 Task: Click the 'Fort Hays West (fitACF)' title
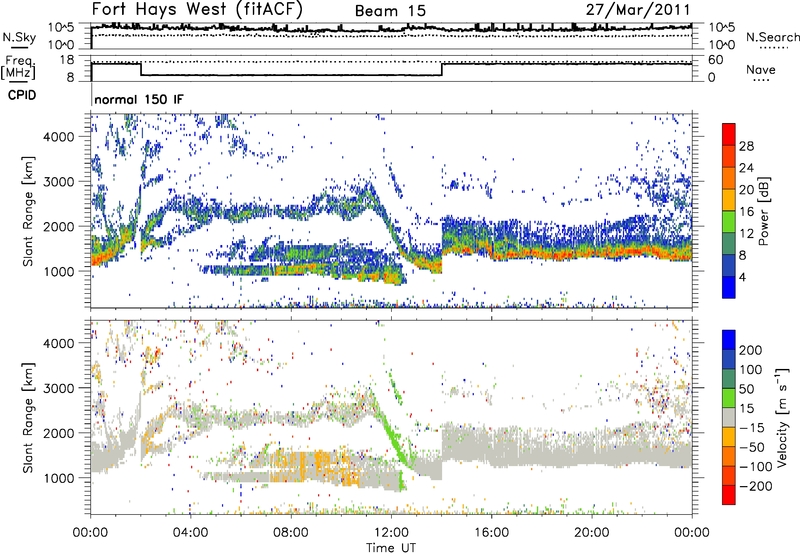[x=197, y=9]
